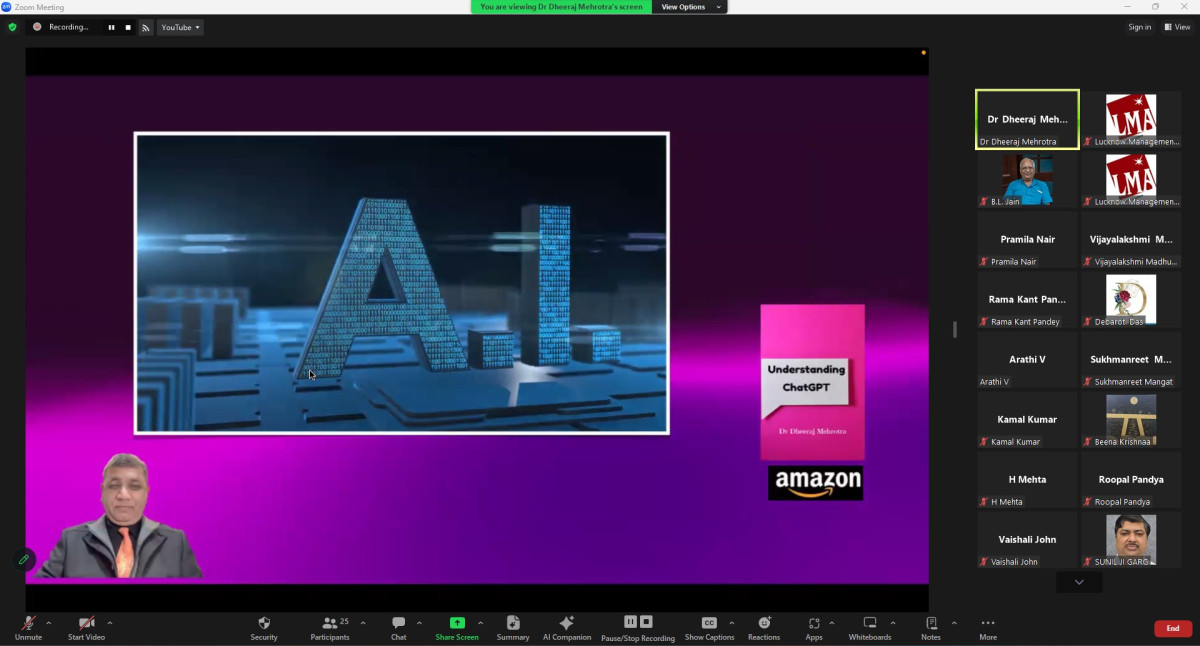
Task: Pause recording using top bar pause icon
Action: pyautogui.click(x=111, y=27)
